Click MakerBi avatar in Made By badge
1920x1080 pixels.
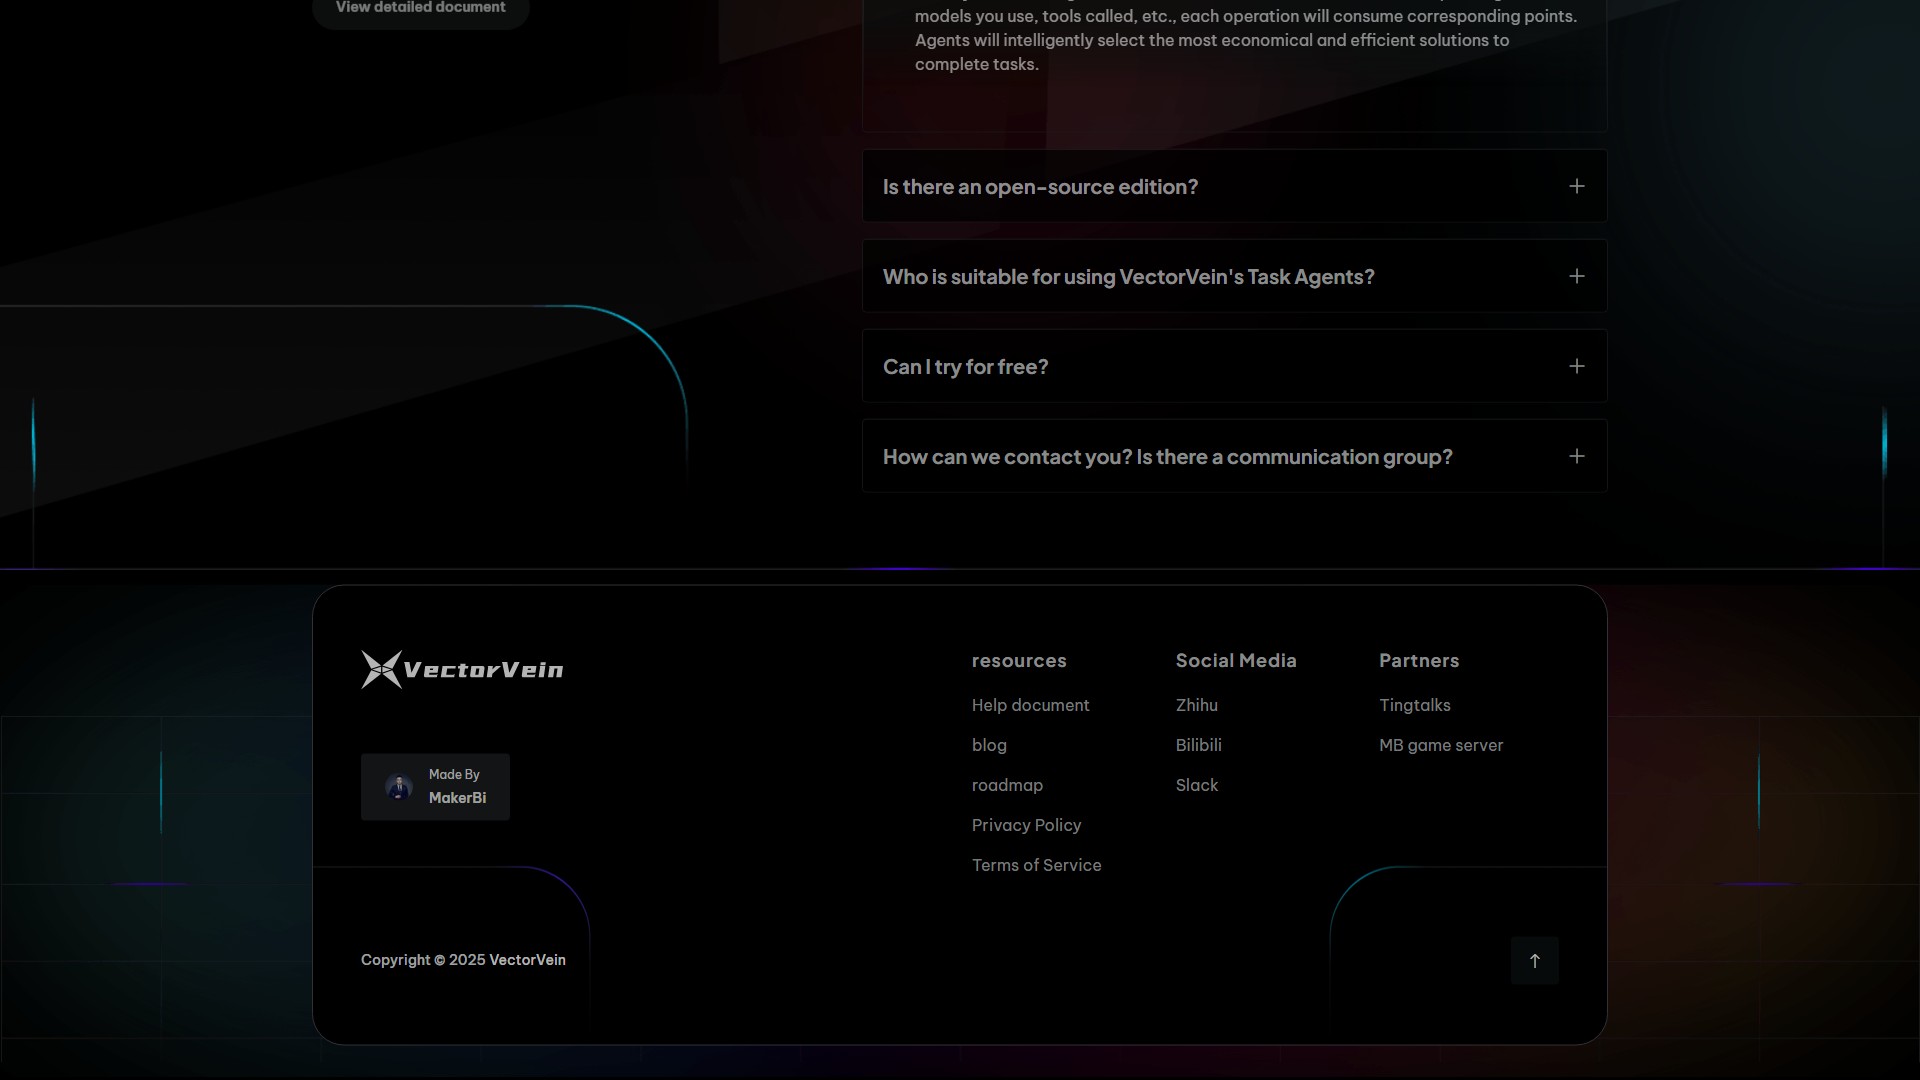click(398, 787)
